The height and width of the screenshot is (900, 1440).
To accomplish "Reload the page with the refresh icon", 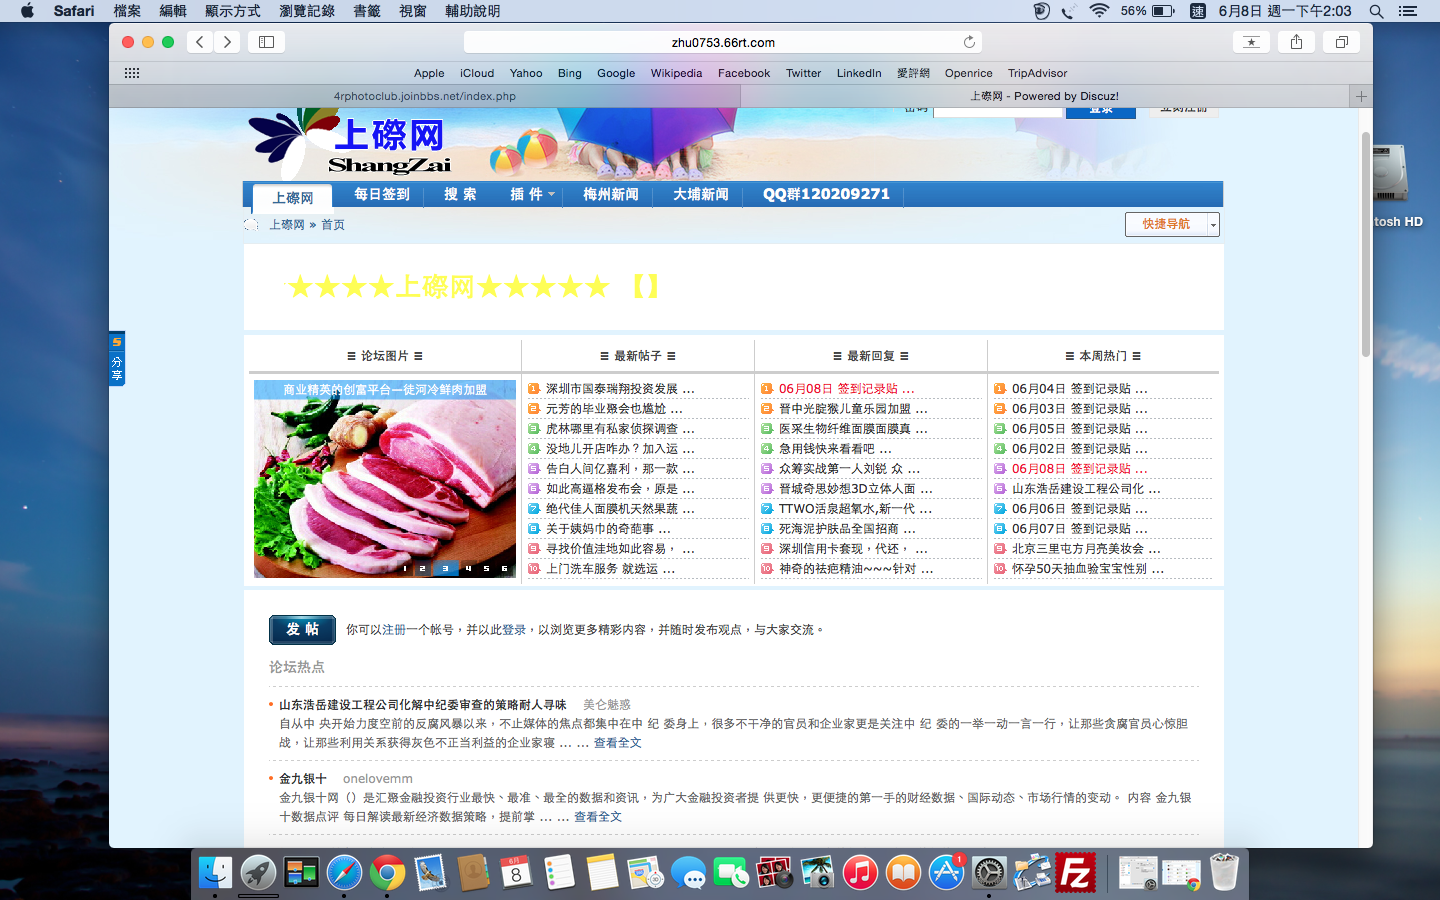I will pyautogui.click(x=969, y=42).
